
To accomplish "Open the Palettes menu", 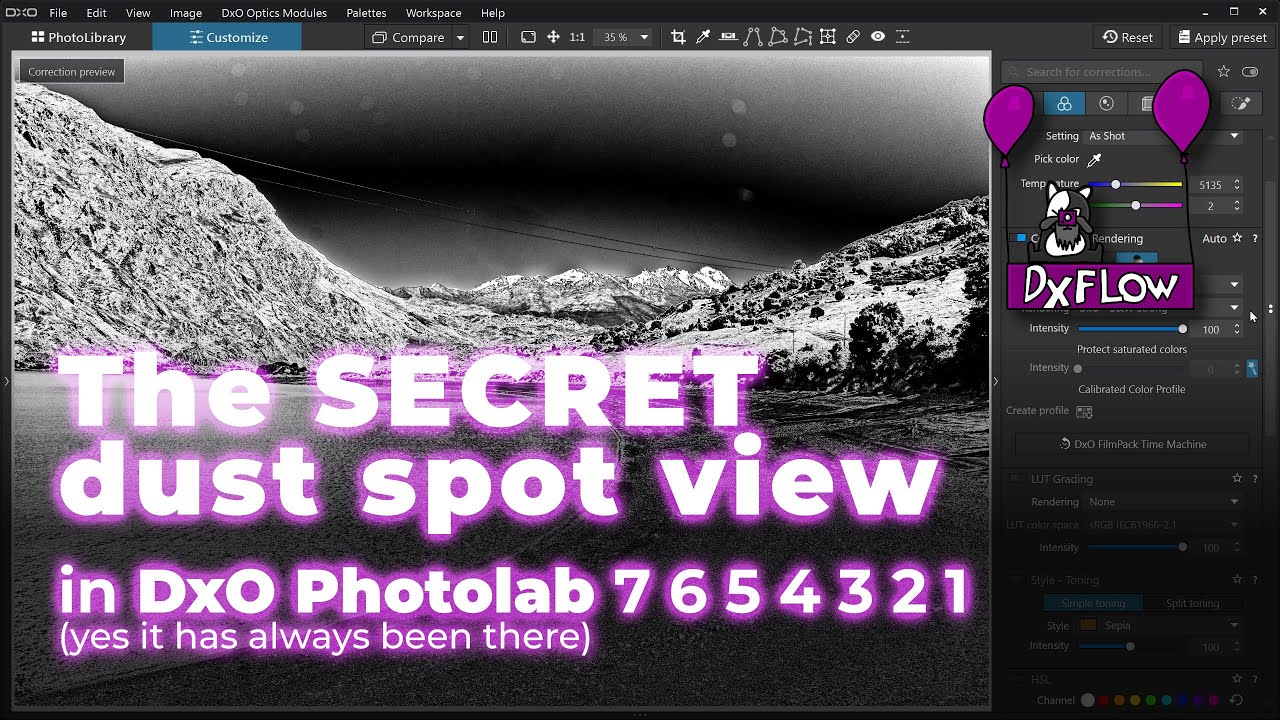I will [x=368, y=13].
